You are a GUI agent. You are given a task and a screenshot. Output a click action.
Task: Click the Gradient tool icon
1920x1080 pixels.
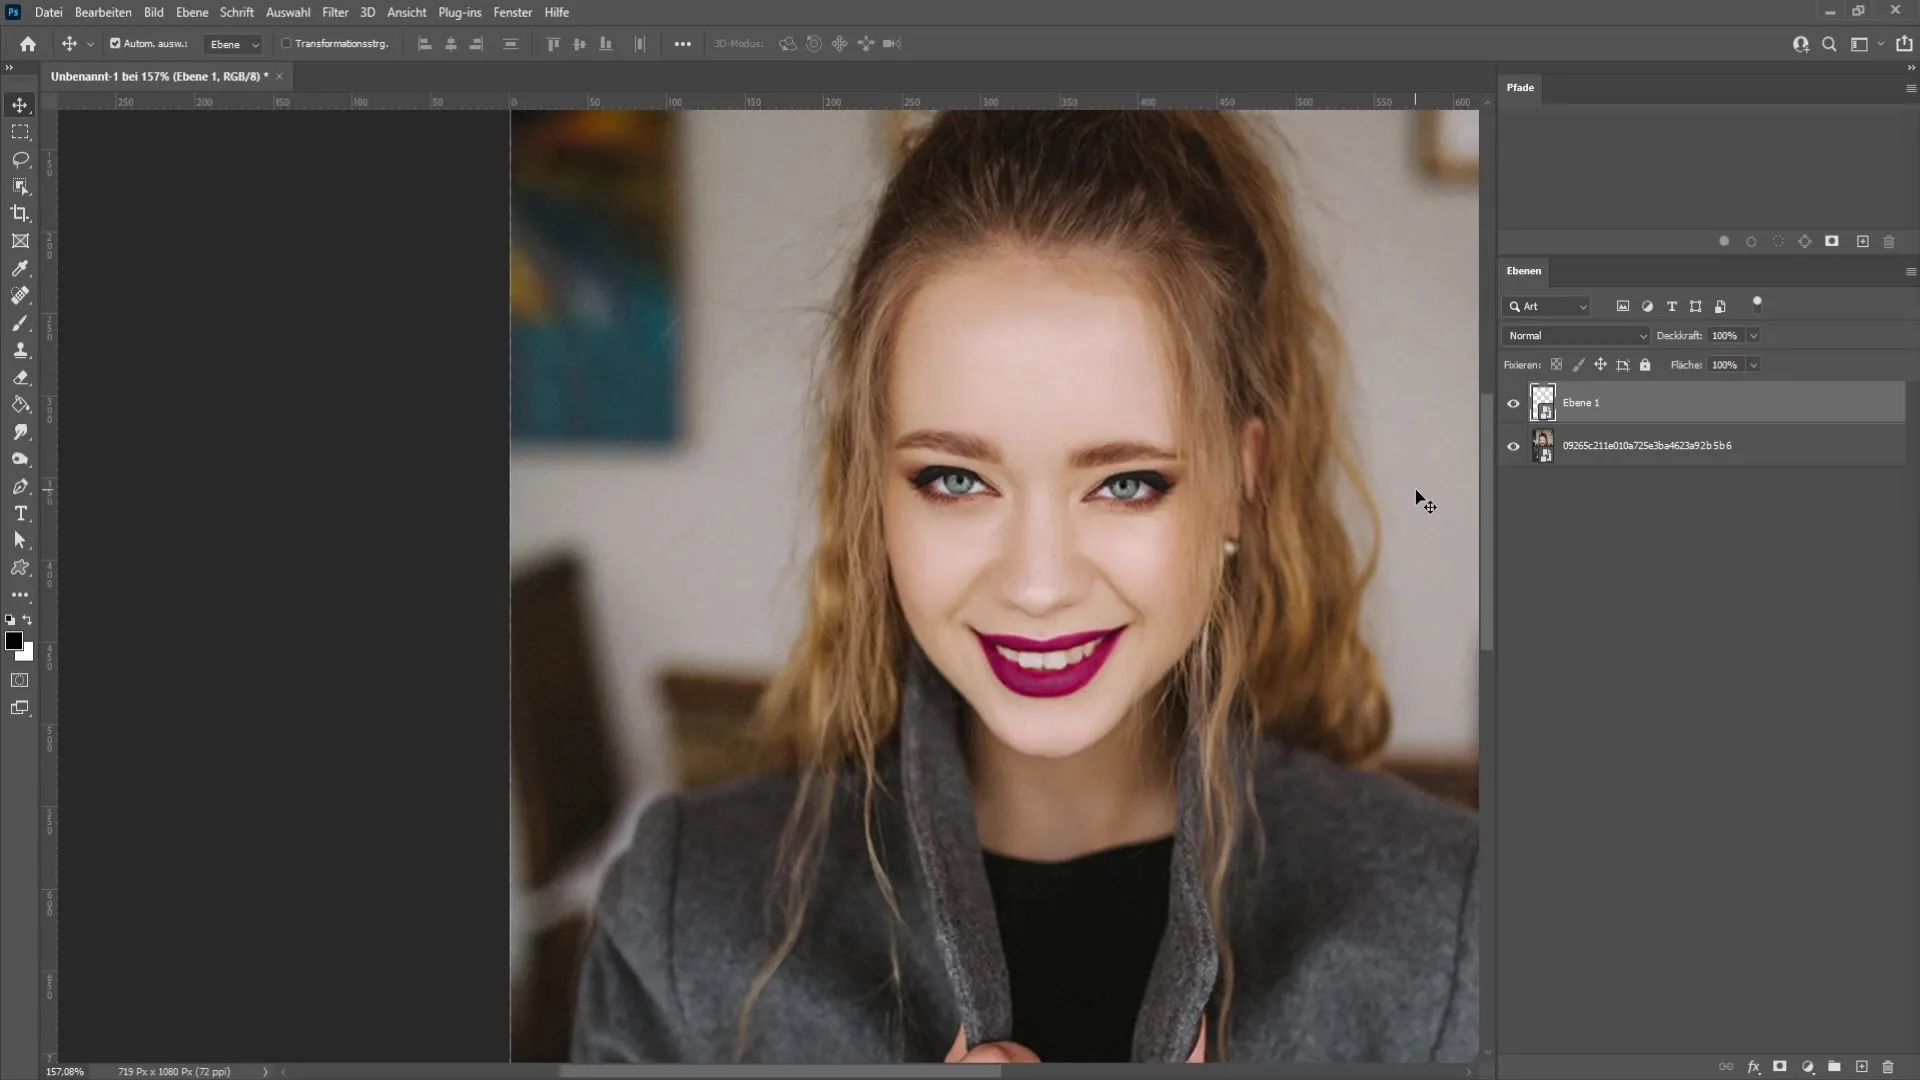(x=20, y=404)
